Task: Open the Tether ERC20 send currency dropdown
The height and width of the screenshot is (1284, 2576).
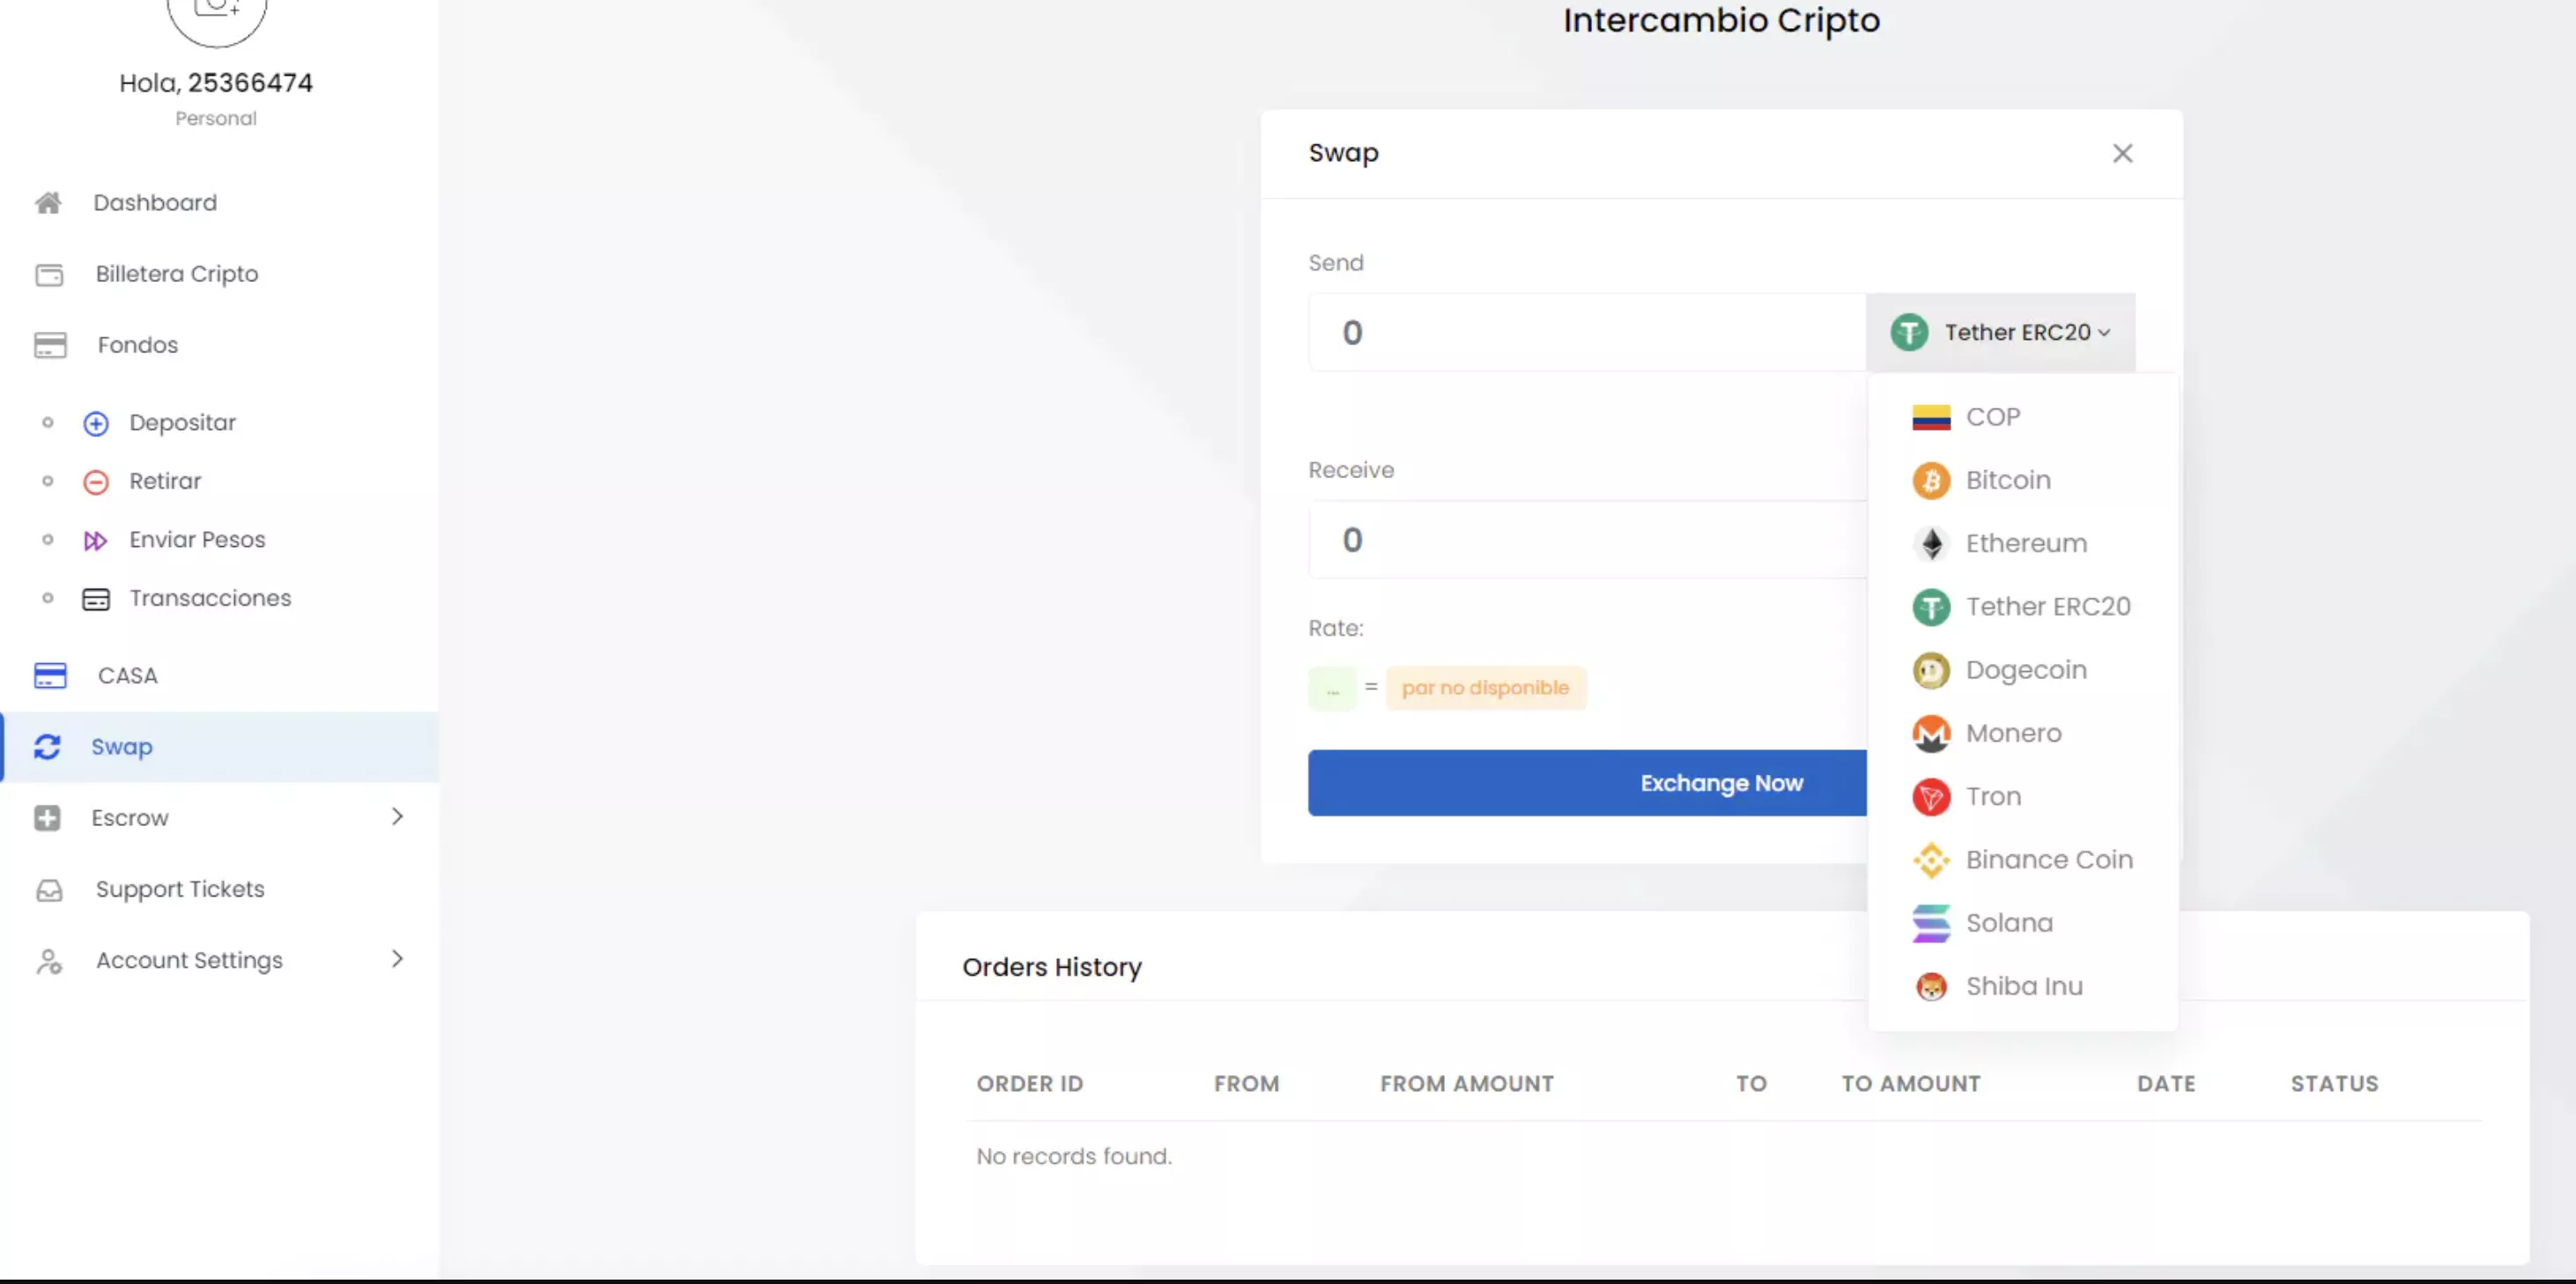Action: coord(2000,332)
